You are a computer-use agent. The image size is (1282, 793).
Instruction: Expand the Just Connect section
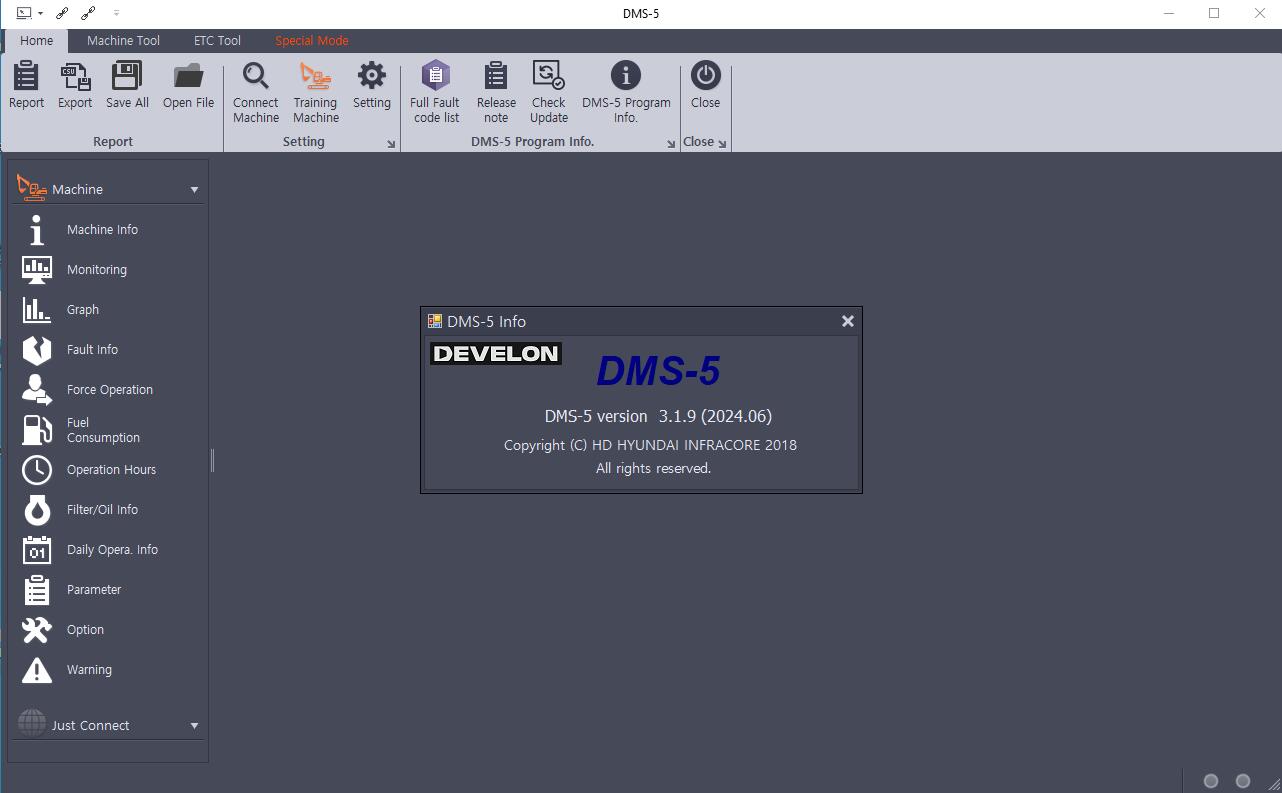pyautogui.click(x=194, y=724)
